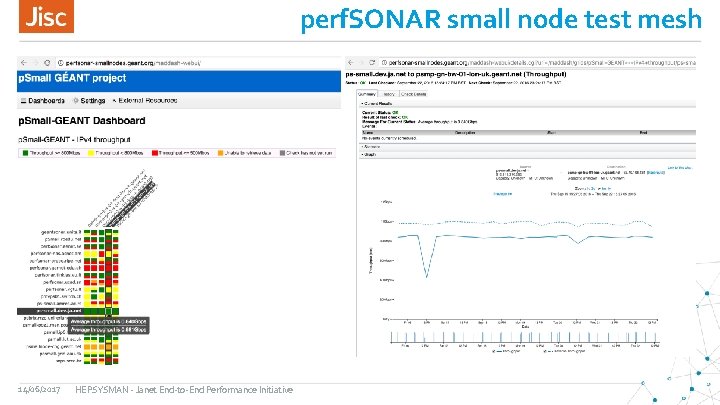Viewport: 720px width, 405px height.
Task: Collapse the Graph section
Action: (x=527, y=154)
